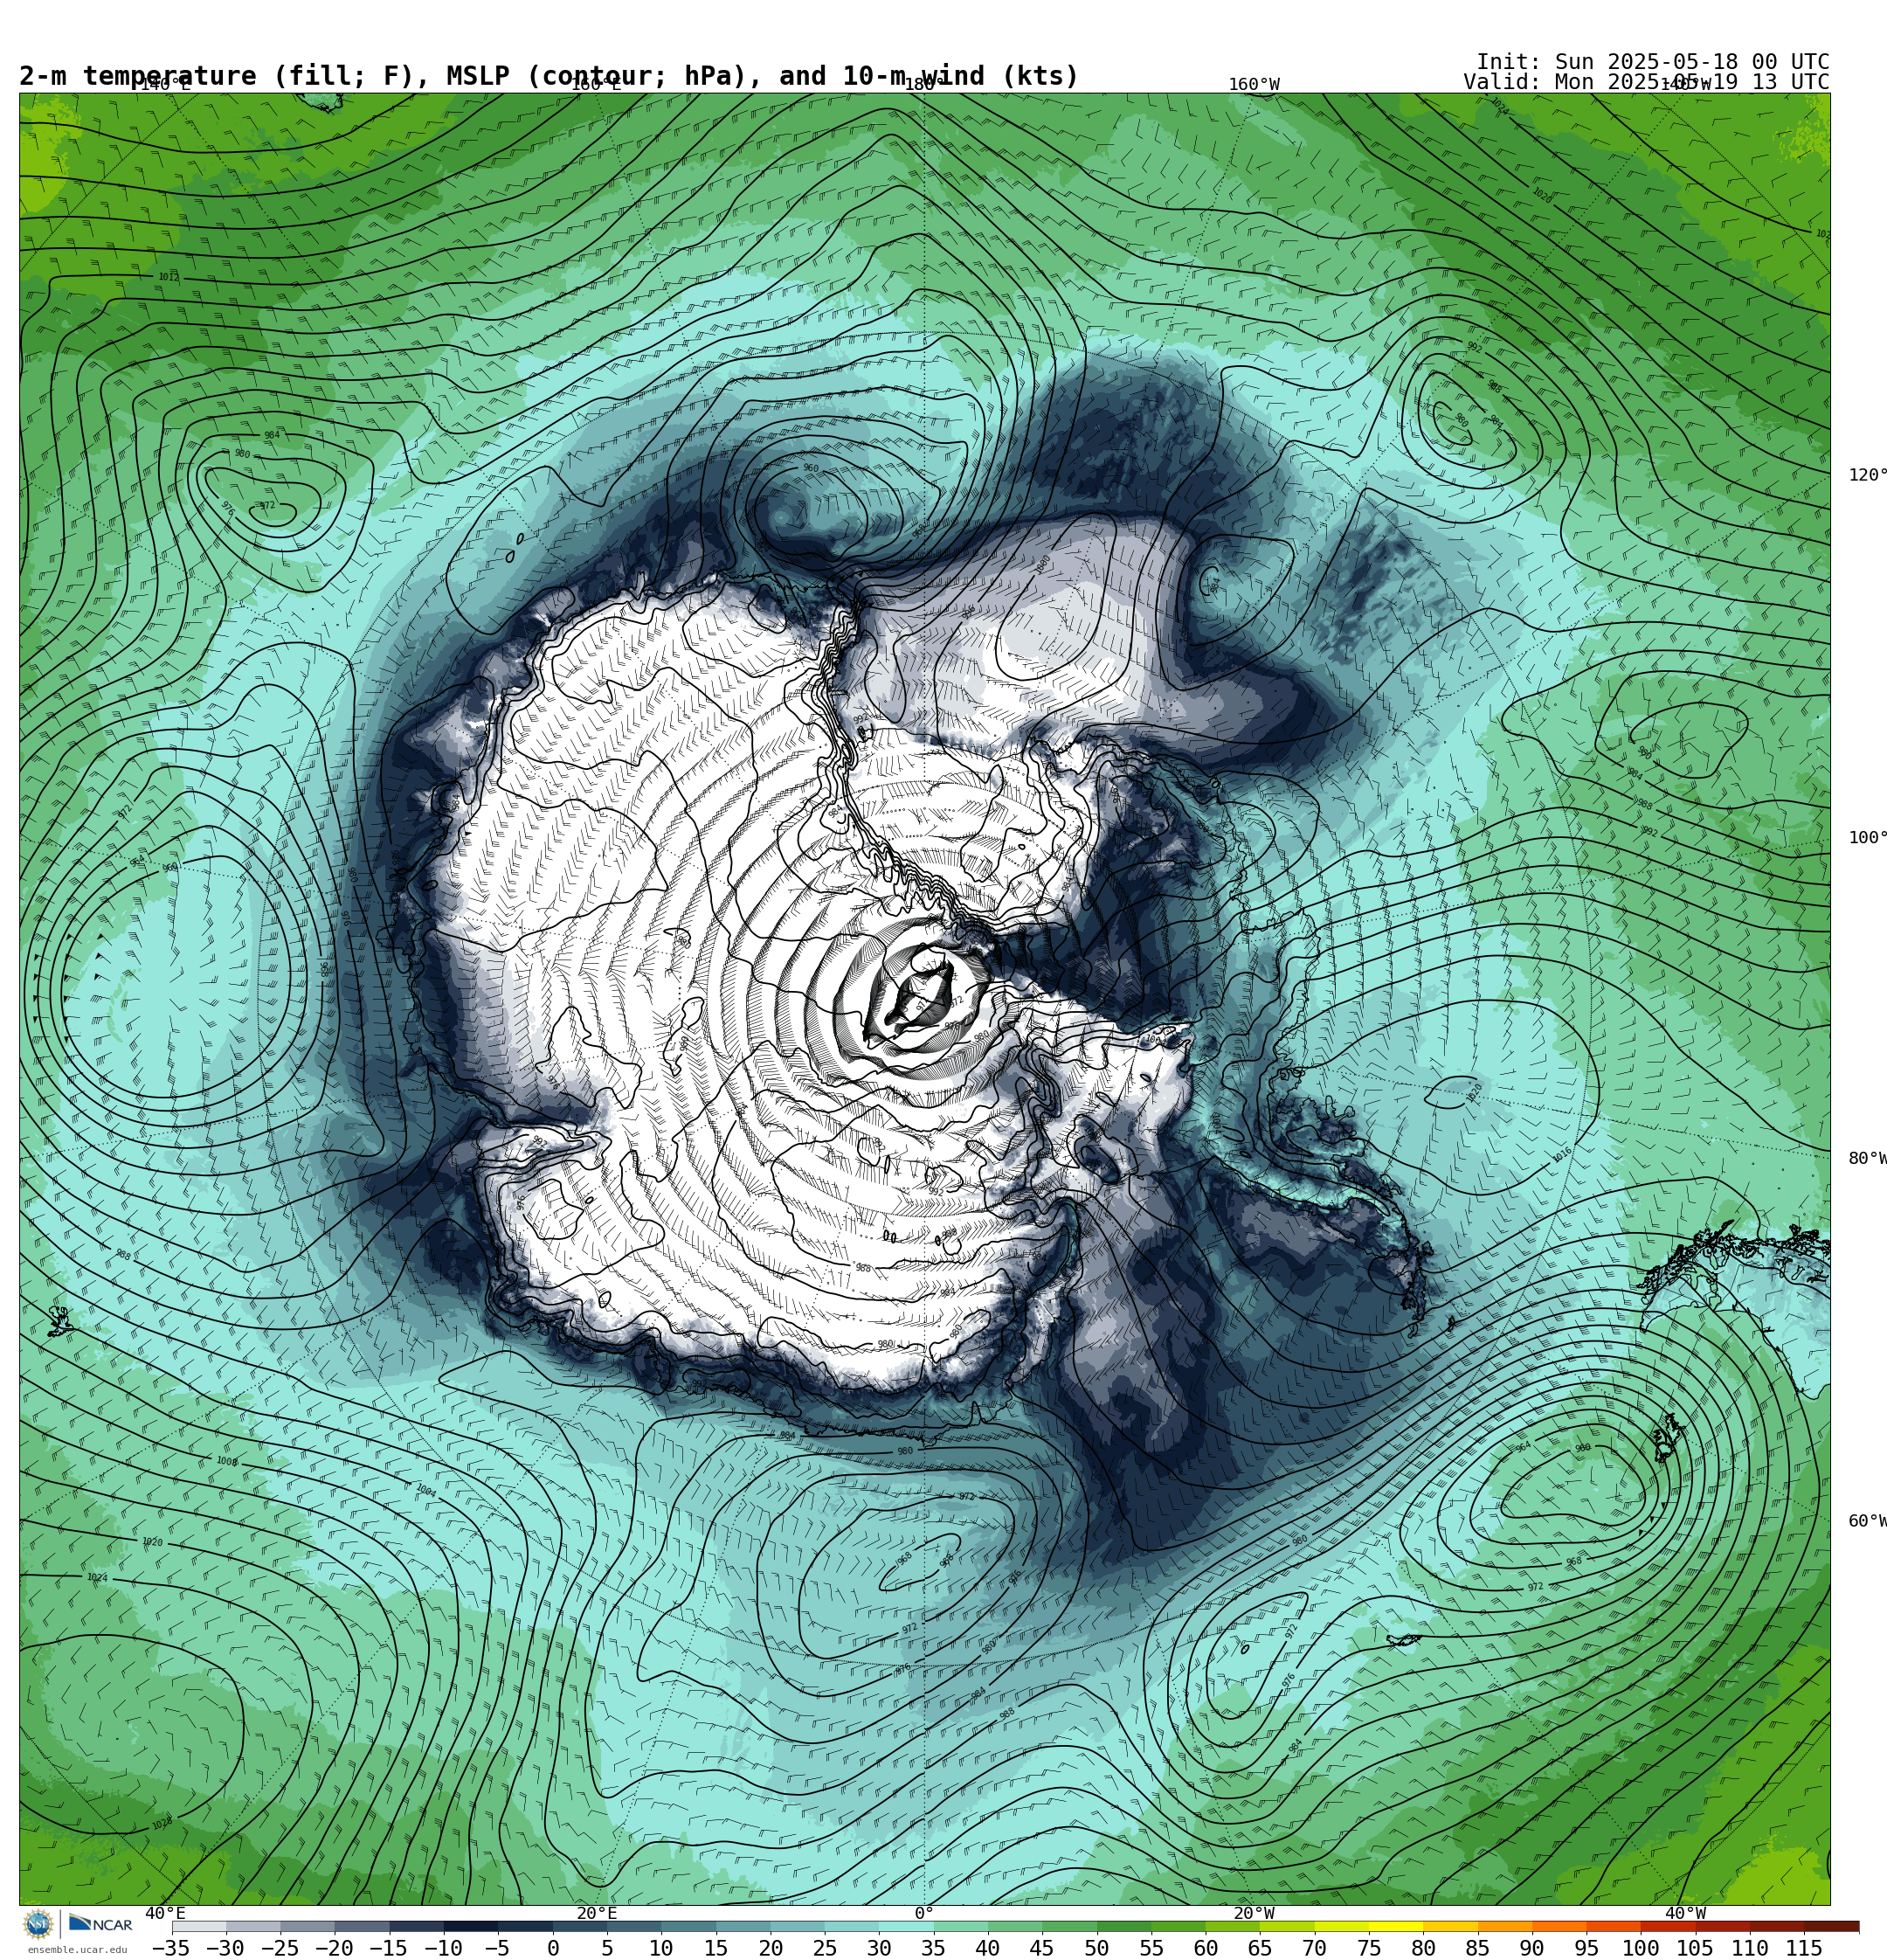Click the 'Valid: Mon 2025-05-19 13 UTC' text
Viewport: 1887px width, 1960px height.
(1646, 82)
